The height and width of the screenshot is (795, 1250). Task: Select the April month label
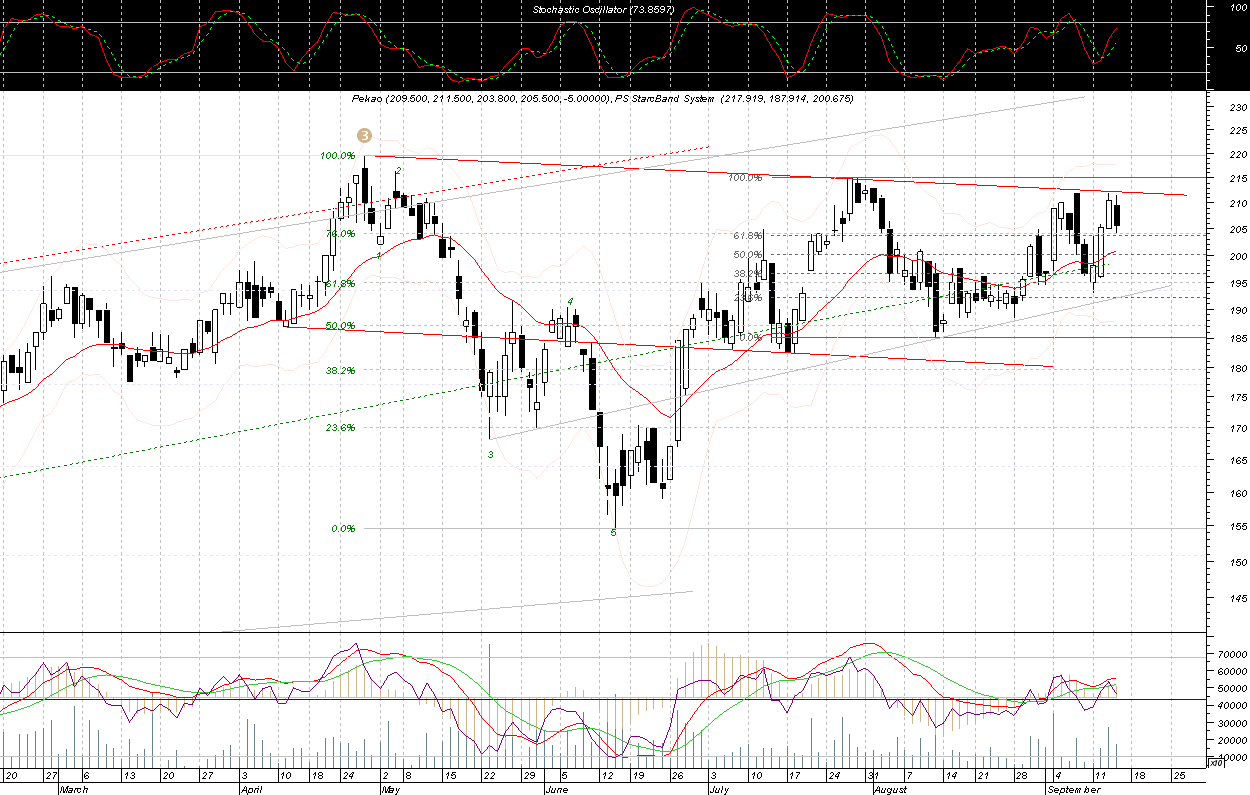coord(254,789)
